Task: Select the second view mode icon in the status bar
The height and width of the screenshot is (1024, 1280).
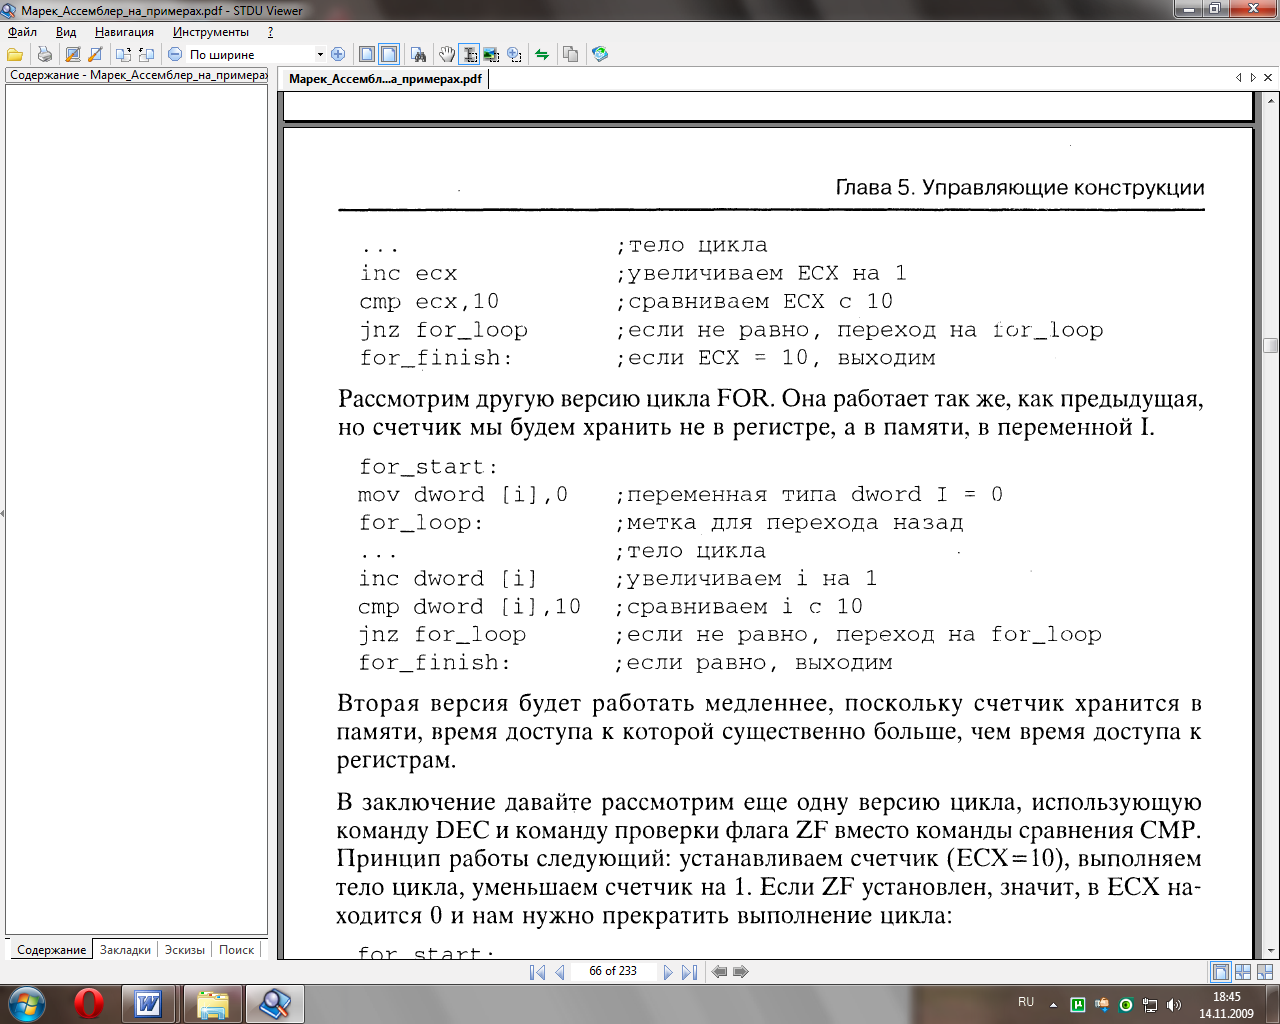Action: 1243,972
